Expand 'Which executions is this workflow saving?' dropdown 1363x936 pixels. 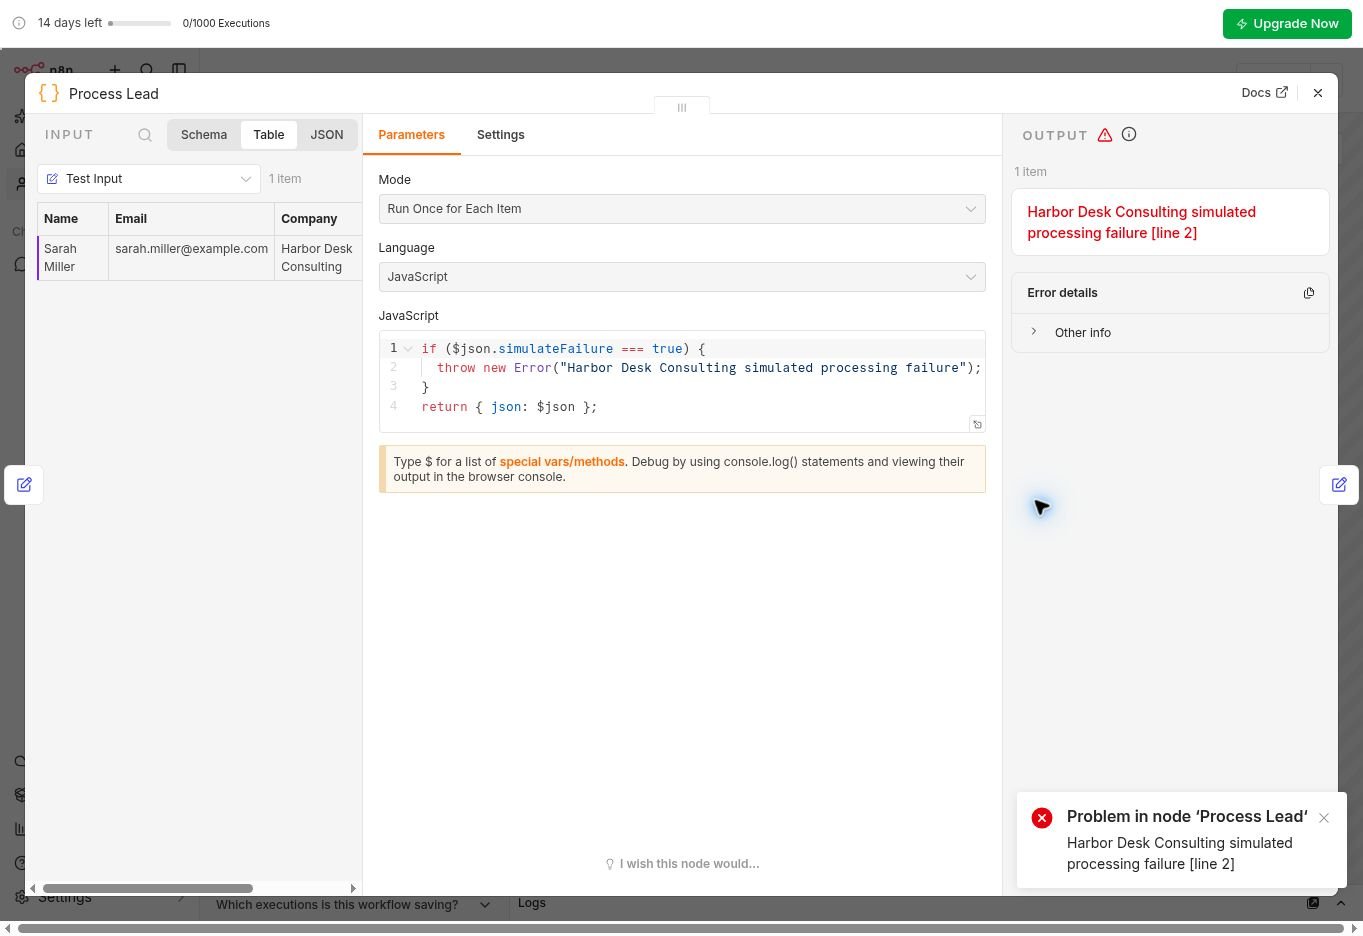point(353,904)
